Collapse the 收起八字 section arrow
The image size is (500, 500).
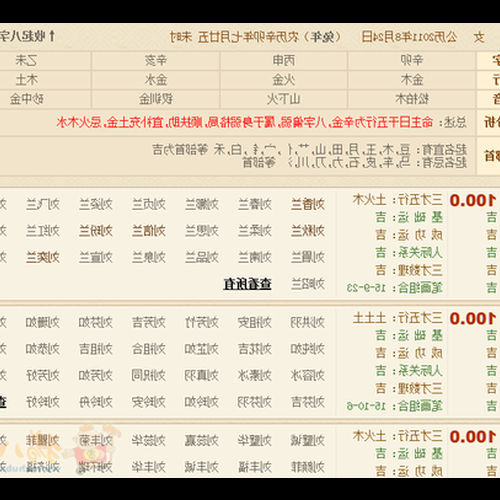(52, 36)
